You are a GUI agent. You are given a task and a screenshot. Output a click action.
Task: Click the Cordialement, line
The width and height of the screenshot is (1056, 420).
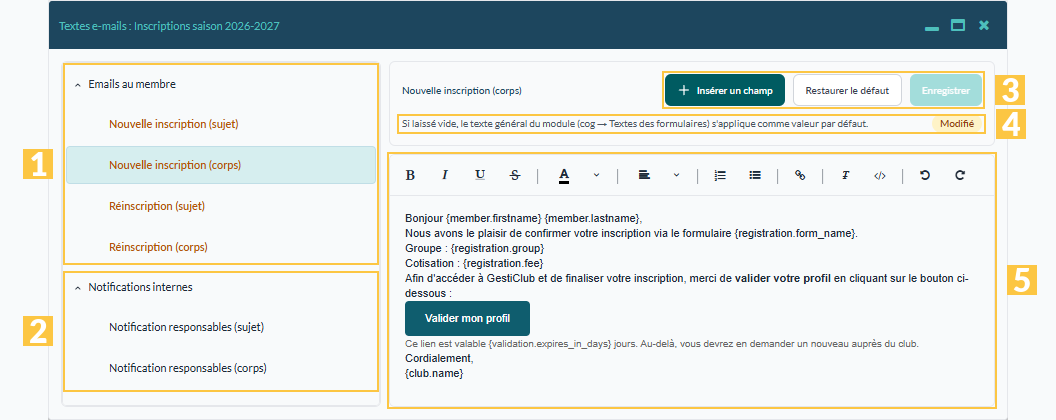(x=440, y=358)
